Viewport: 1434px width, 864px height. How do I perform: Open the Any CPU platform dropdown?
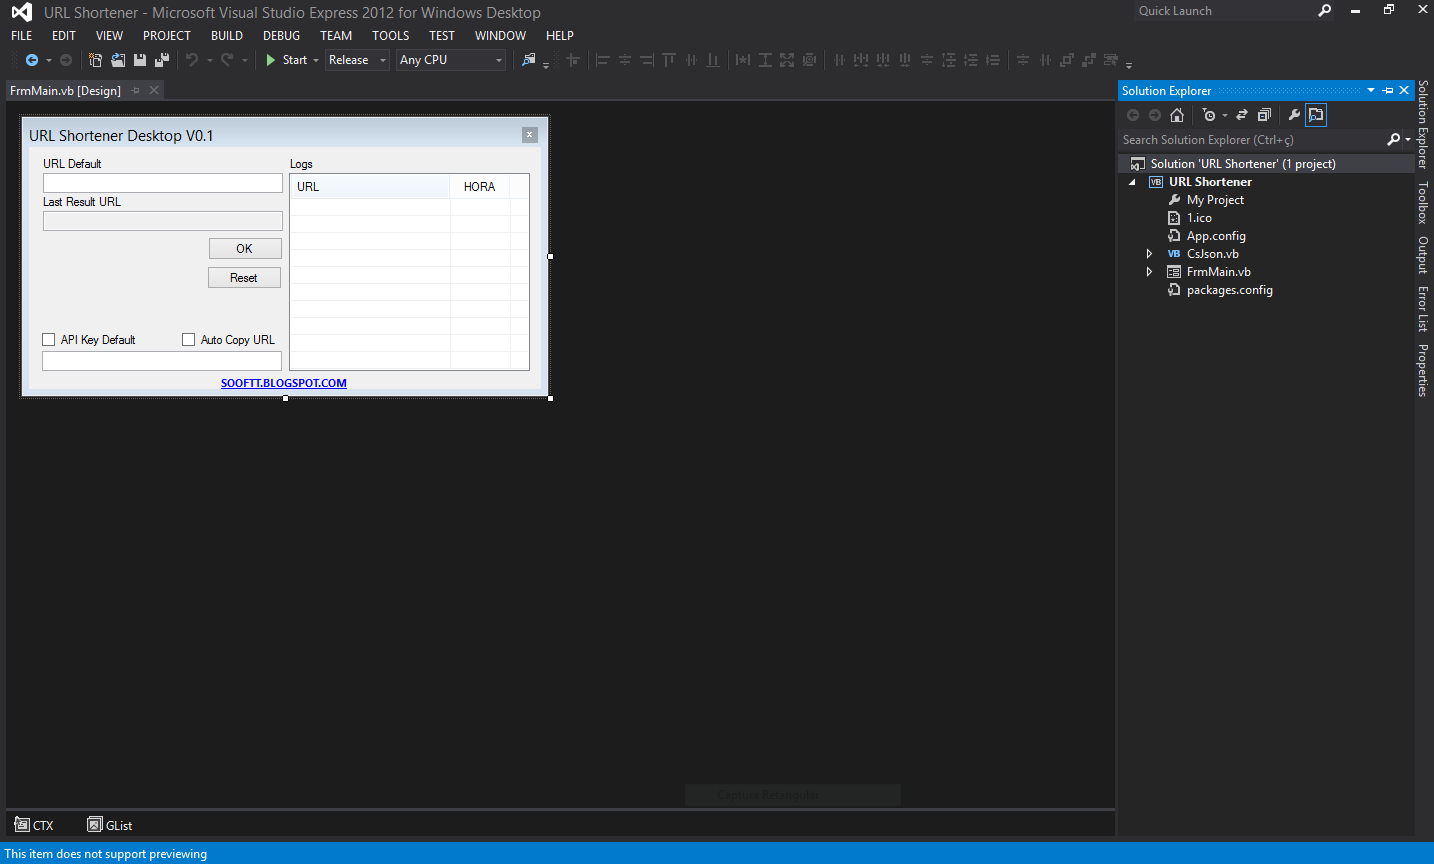point(499,60)
